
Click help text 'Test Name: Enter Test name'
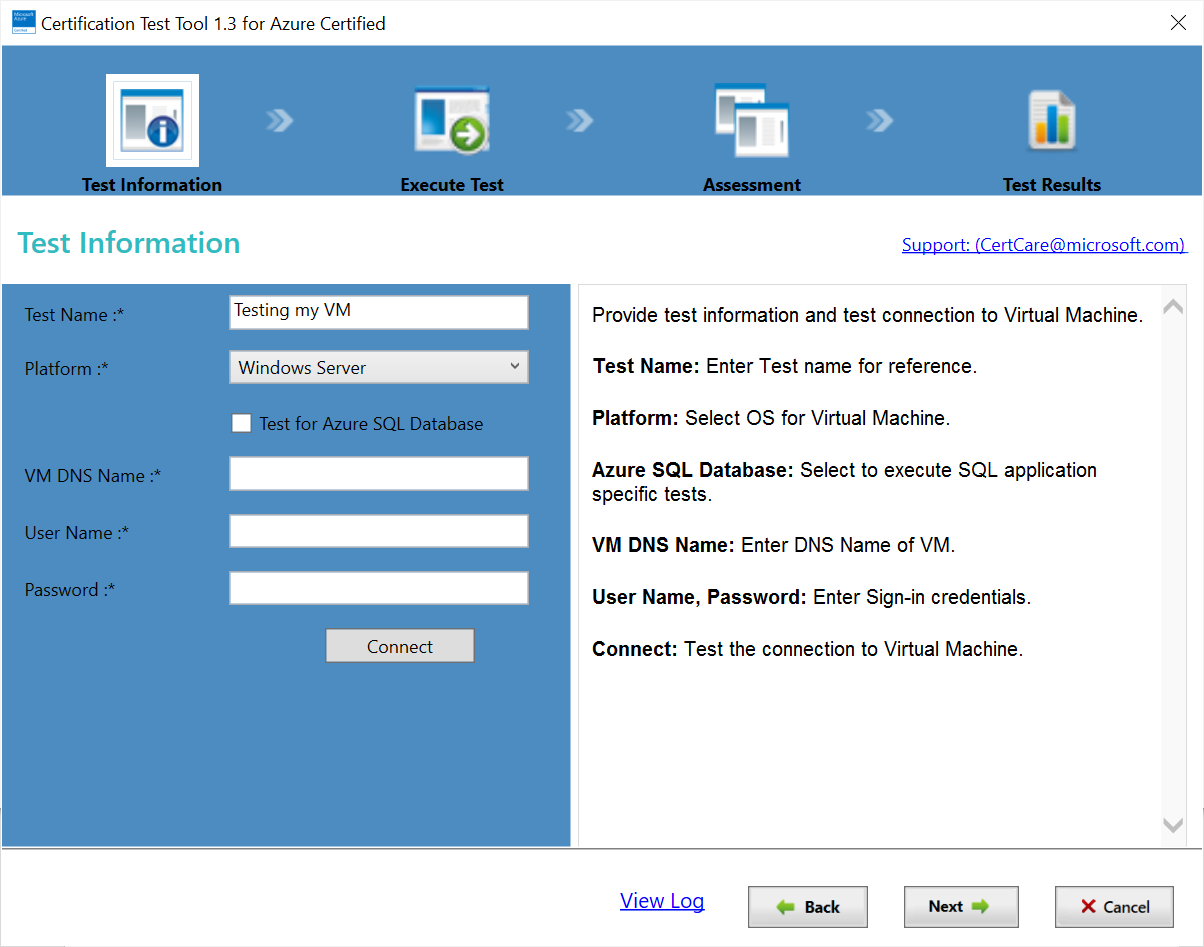click(x=785, y=366)
